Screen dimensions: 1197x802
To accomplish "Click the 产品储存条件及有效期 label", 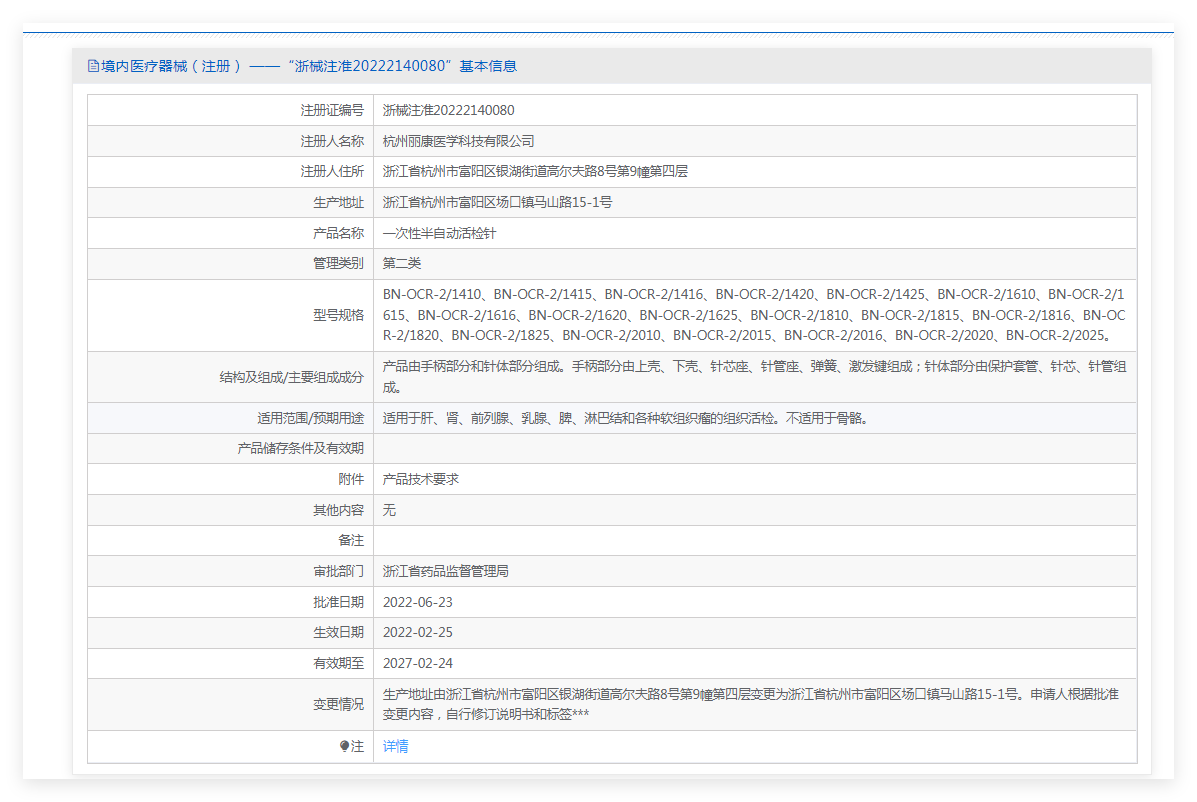I will coord(300,449).
